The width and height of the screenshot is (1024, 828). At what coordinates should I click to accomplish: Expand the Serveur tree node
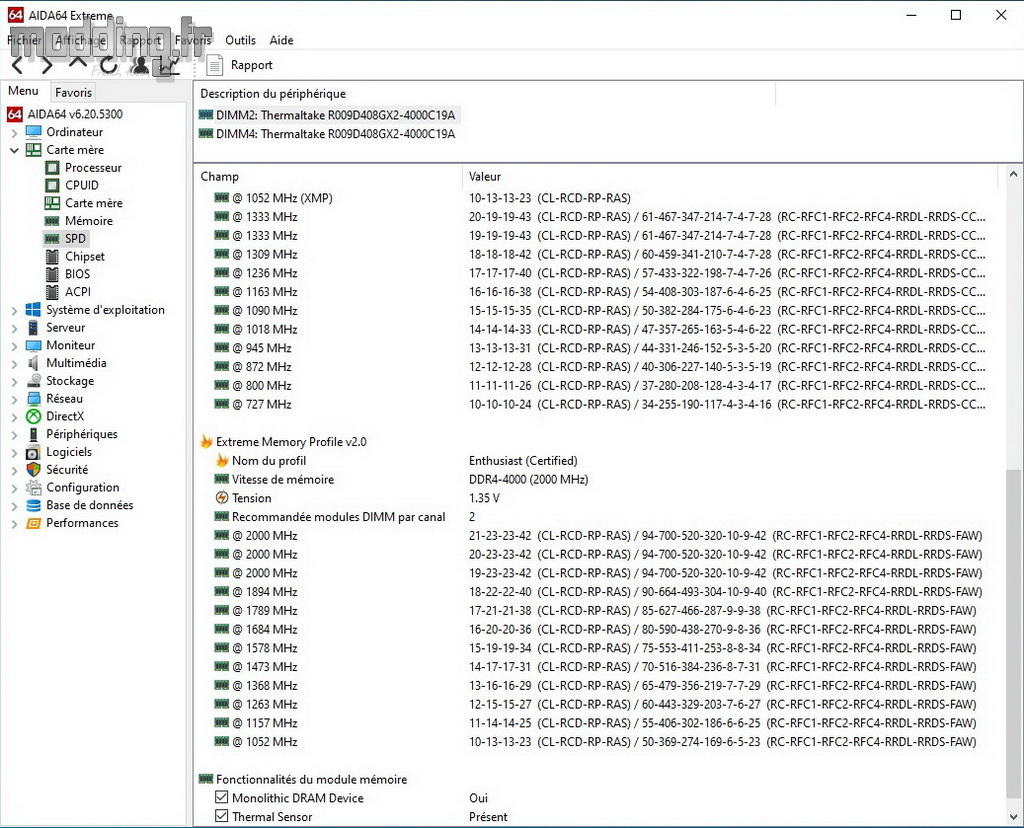[x=14, y=328]
